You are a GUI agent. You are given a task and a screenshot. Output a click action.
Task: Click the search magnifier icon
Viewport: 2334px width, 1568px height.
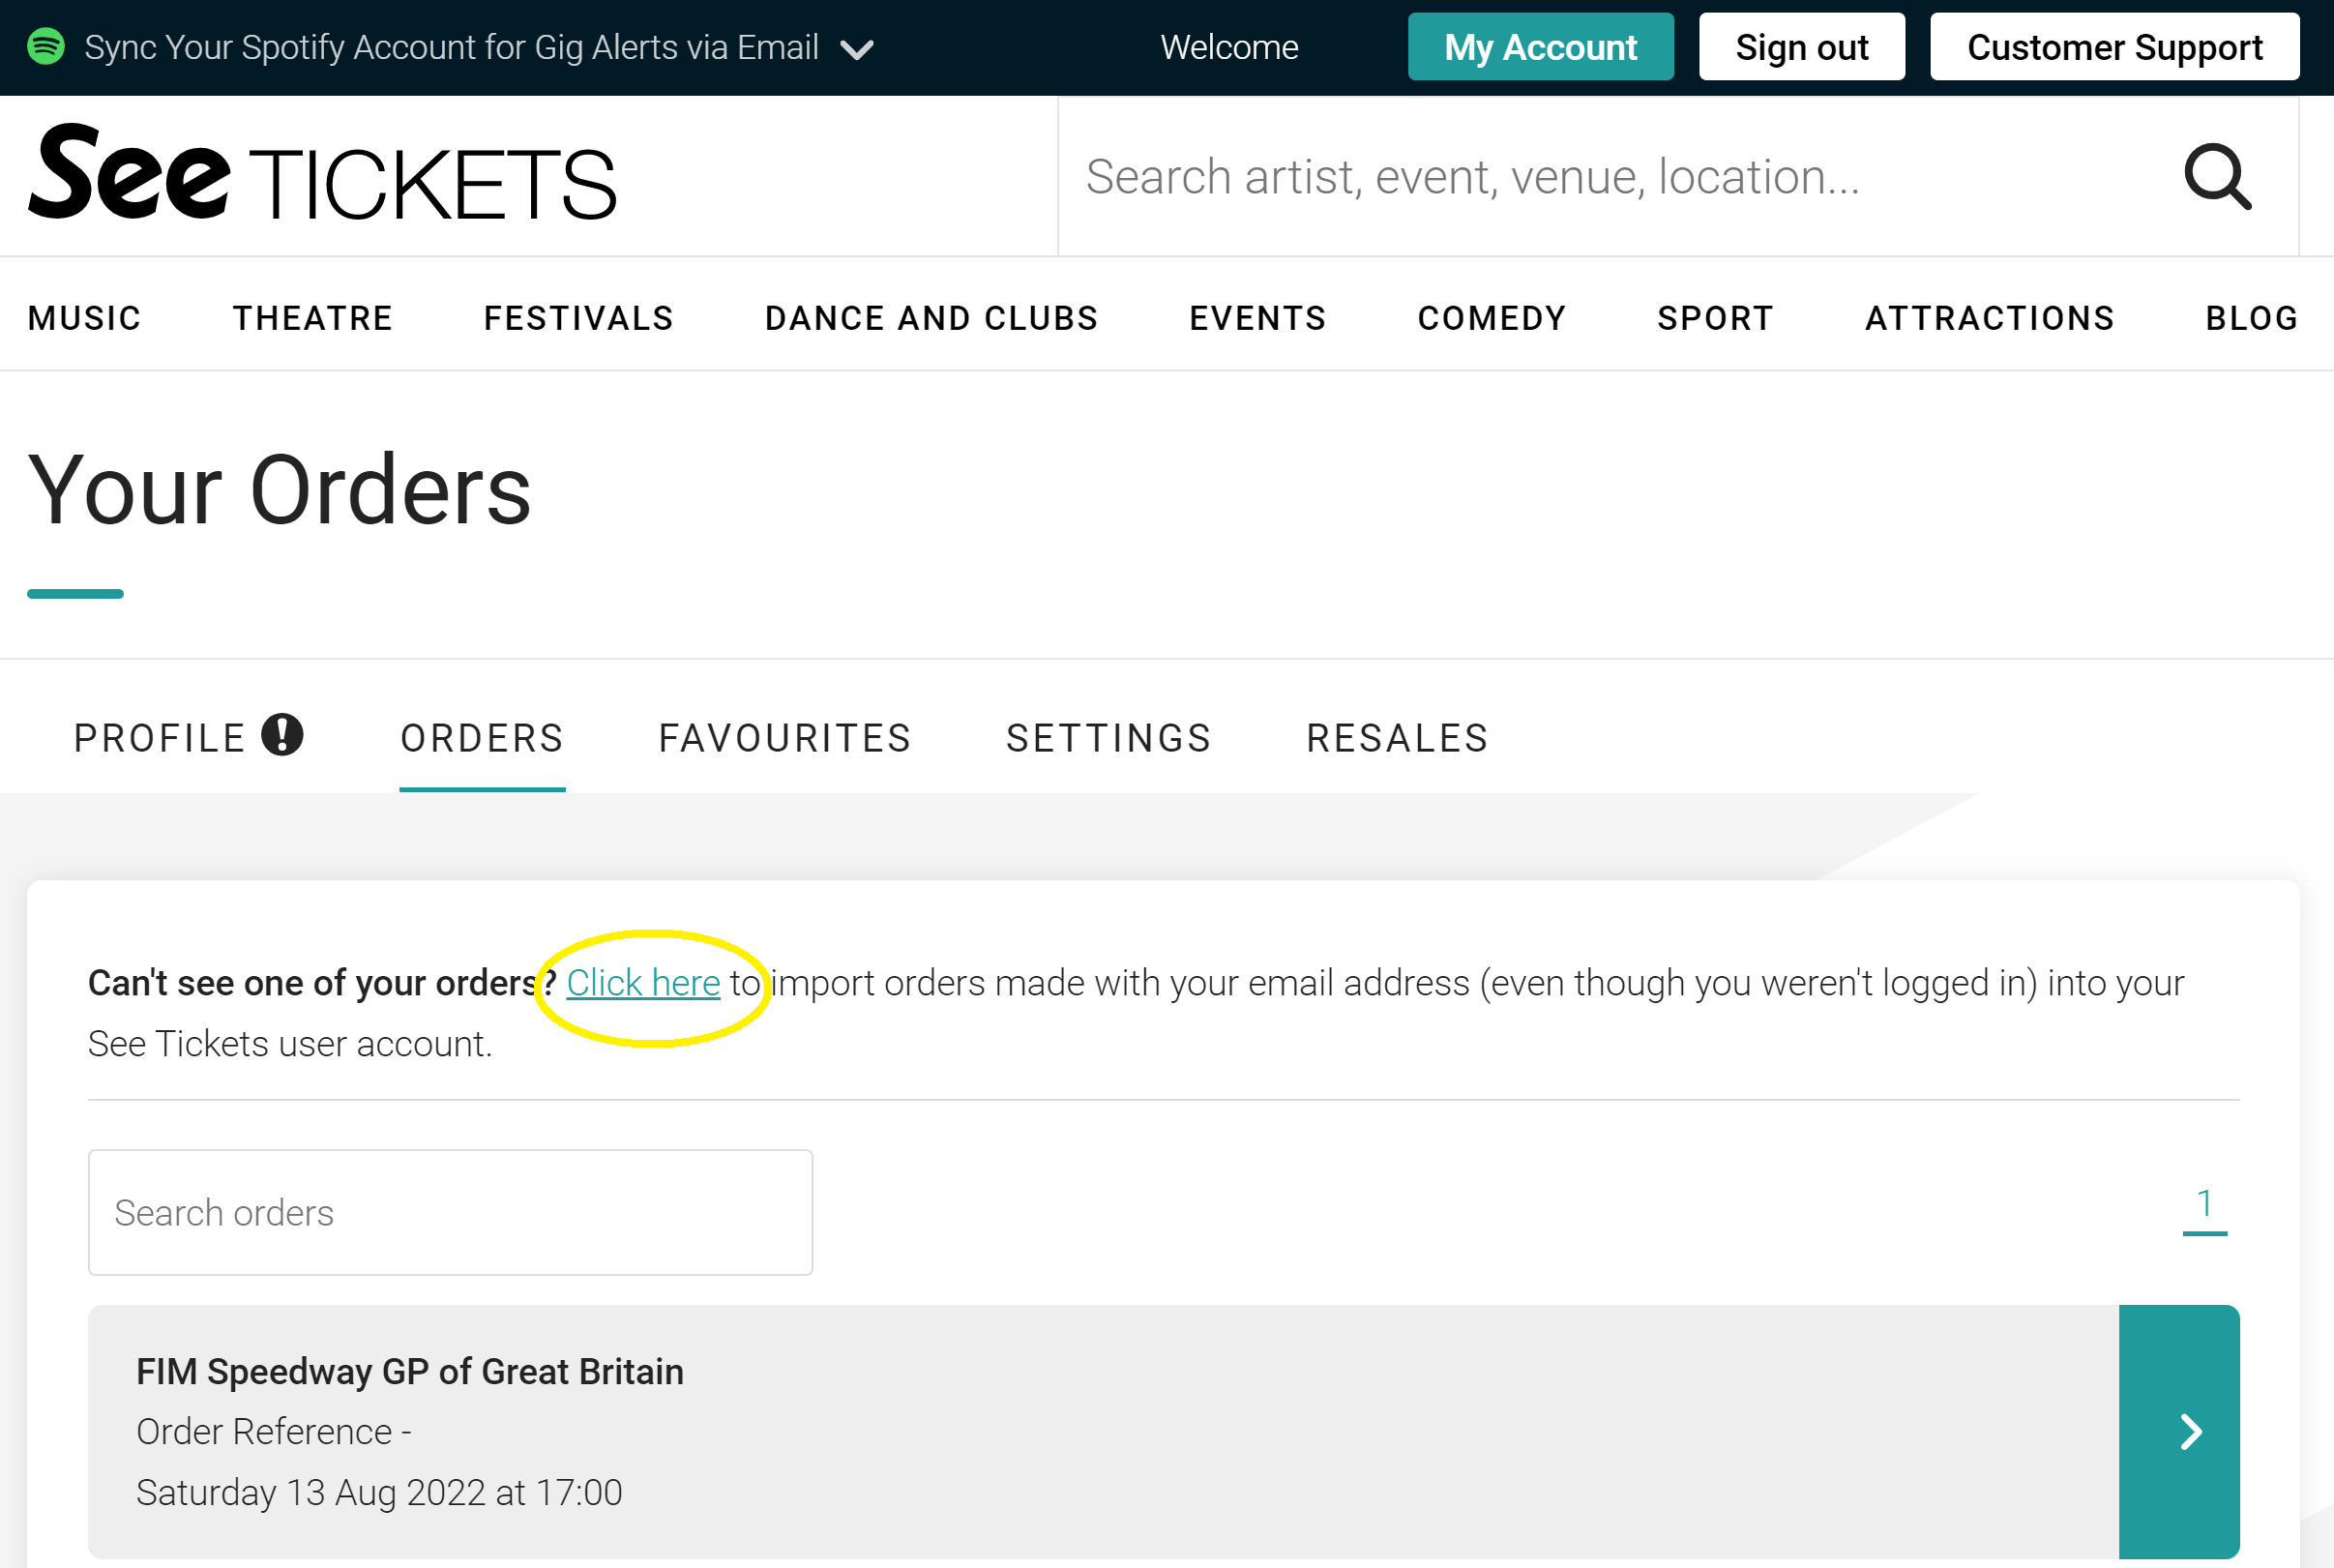pos(2217,177)
